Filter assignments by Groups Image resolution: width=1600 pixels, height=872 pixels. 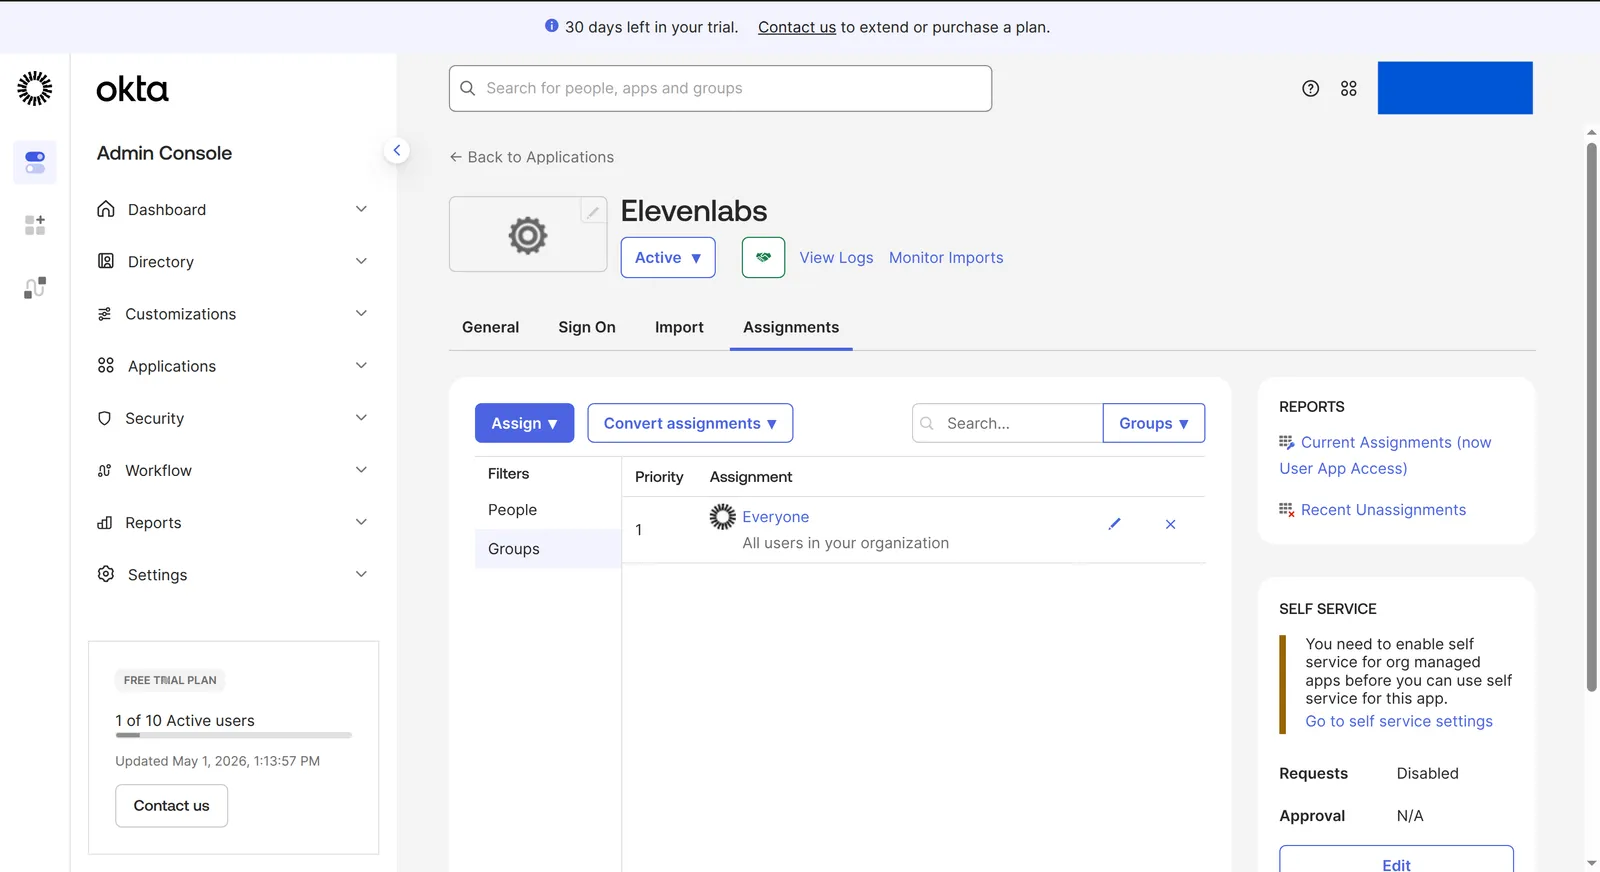pyautogui.click(x=548, y=549)
